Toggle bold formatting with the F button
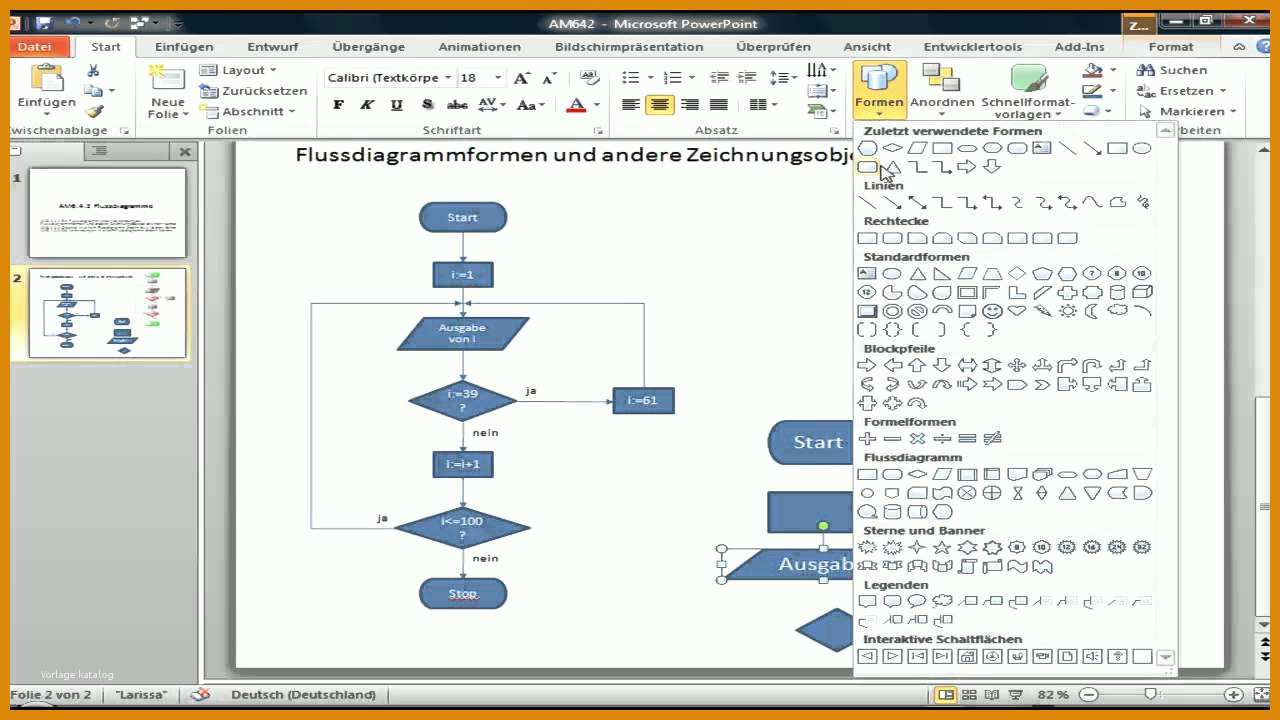 (338, 104)
